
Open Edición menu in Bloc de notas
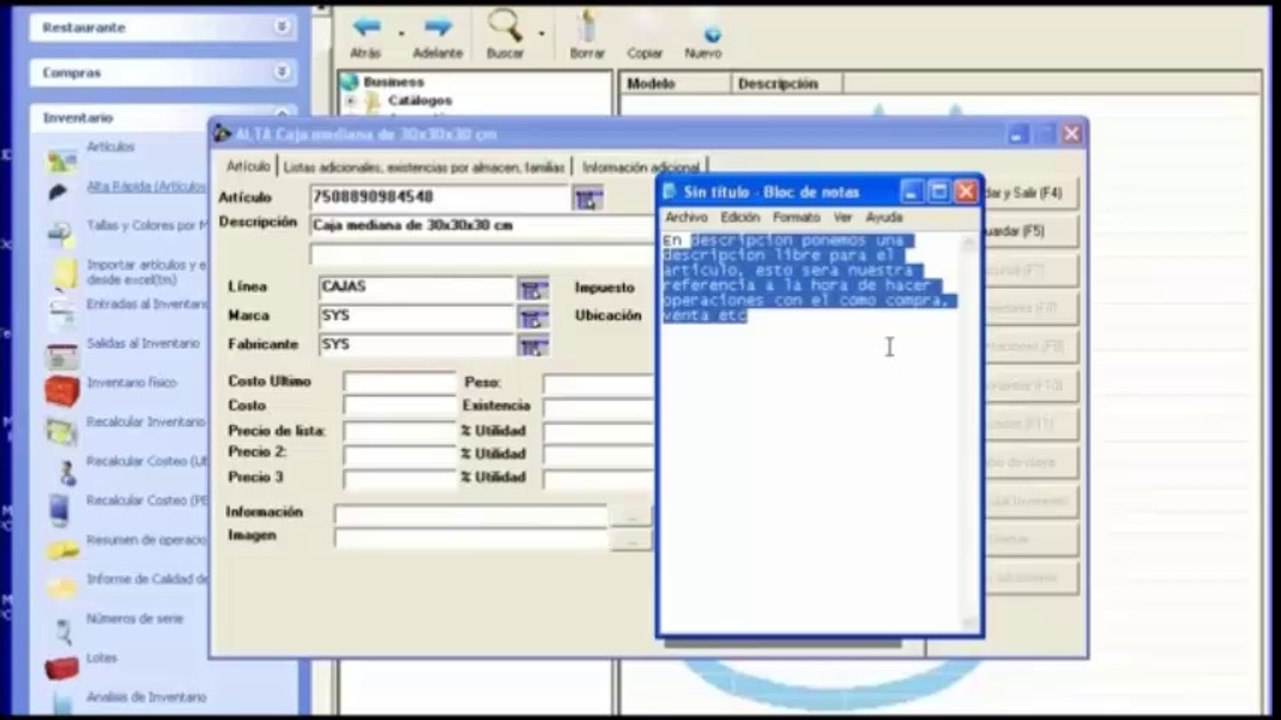click(740, 217)
